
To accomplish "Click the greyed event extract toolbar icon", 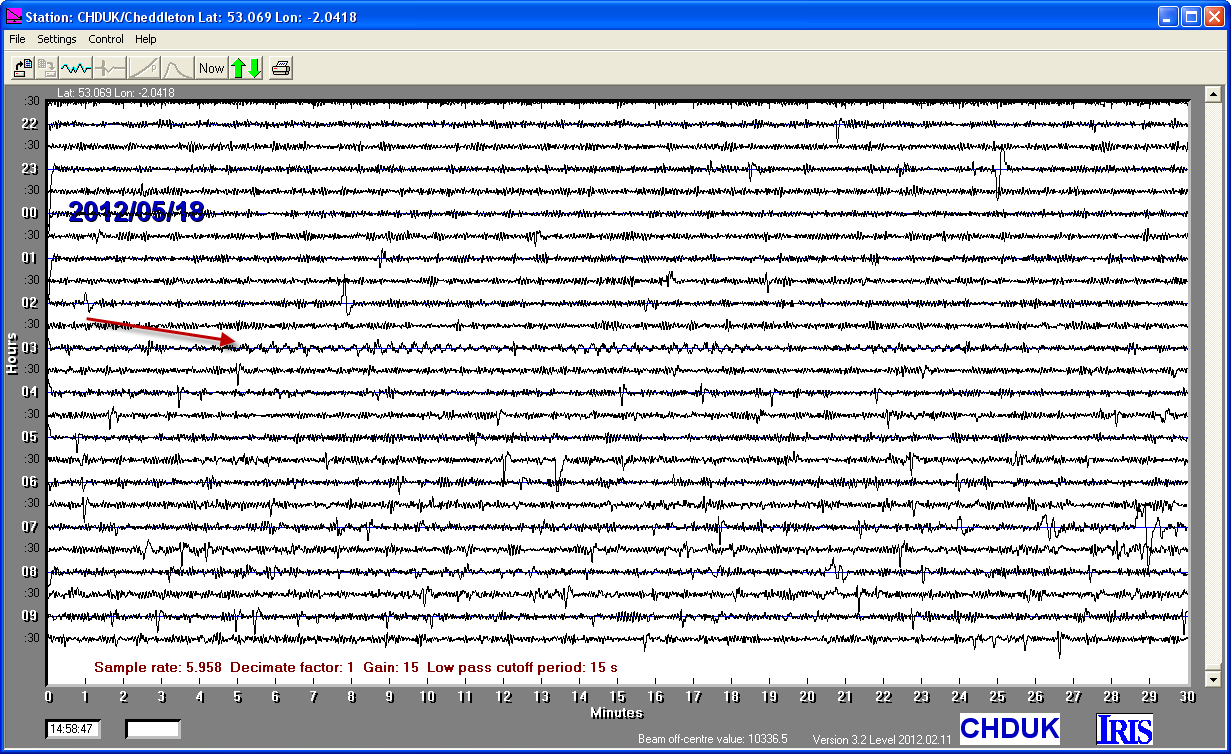I will (110, 68).
